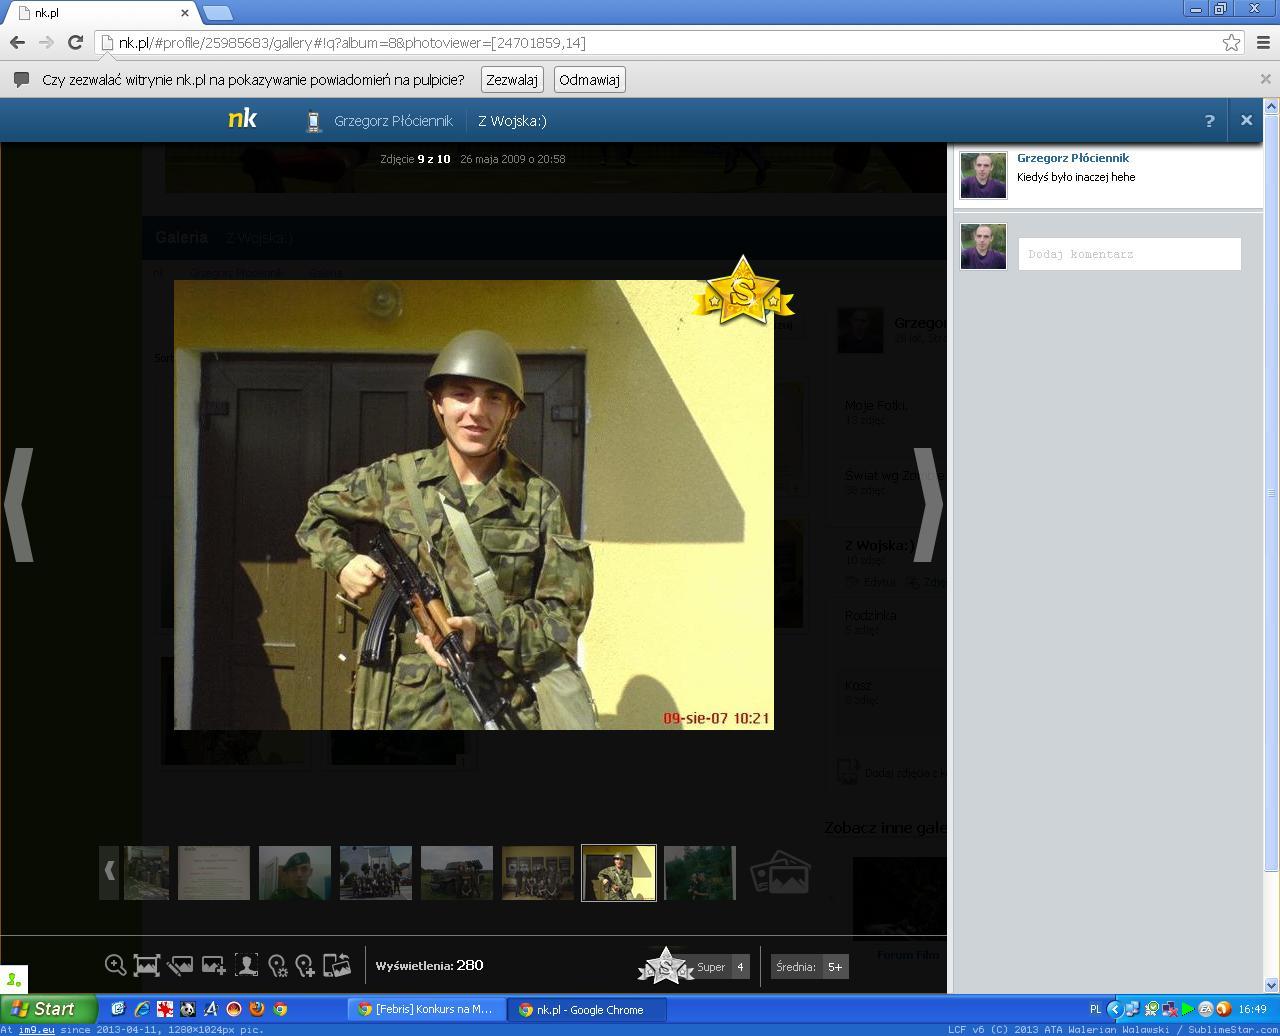Open the Wyświetlenia: 280 view counter

(x=429, y=965)
